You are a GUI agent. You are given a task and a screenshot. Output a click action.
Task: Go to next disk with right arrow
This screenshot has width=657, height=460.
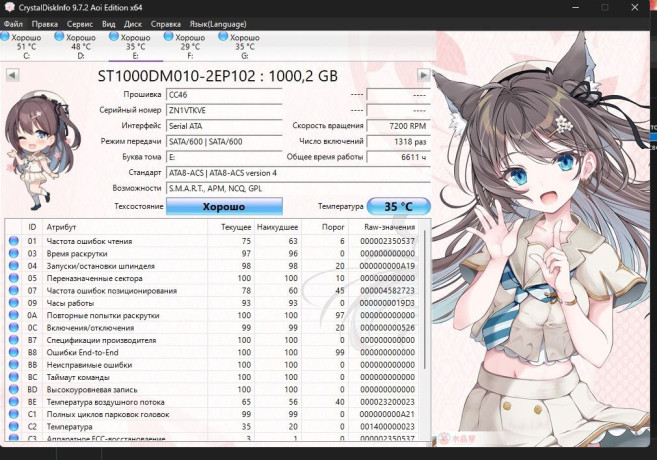[424, 75]
